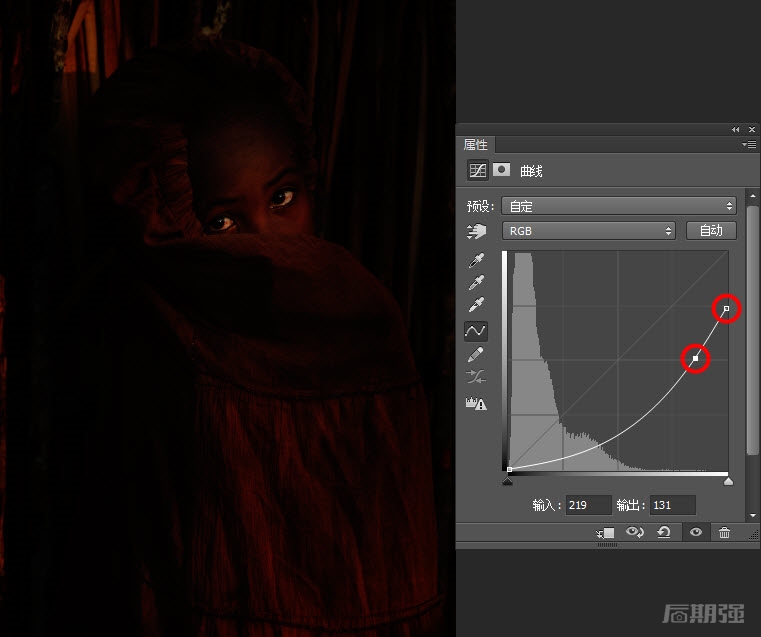Open the Properties panel flyout menu
Screen dimensions: 761x637
point(749,144)
